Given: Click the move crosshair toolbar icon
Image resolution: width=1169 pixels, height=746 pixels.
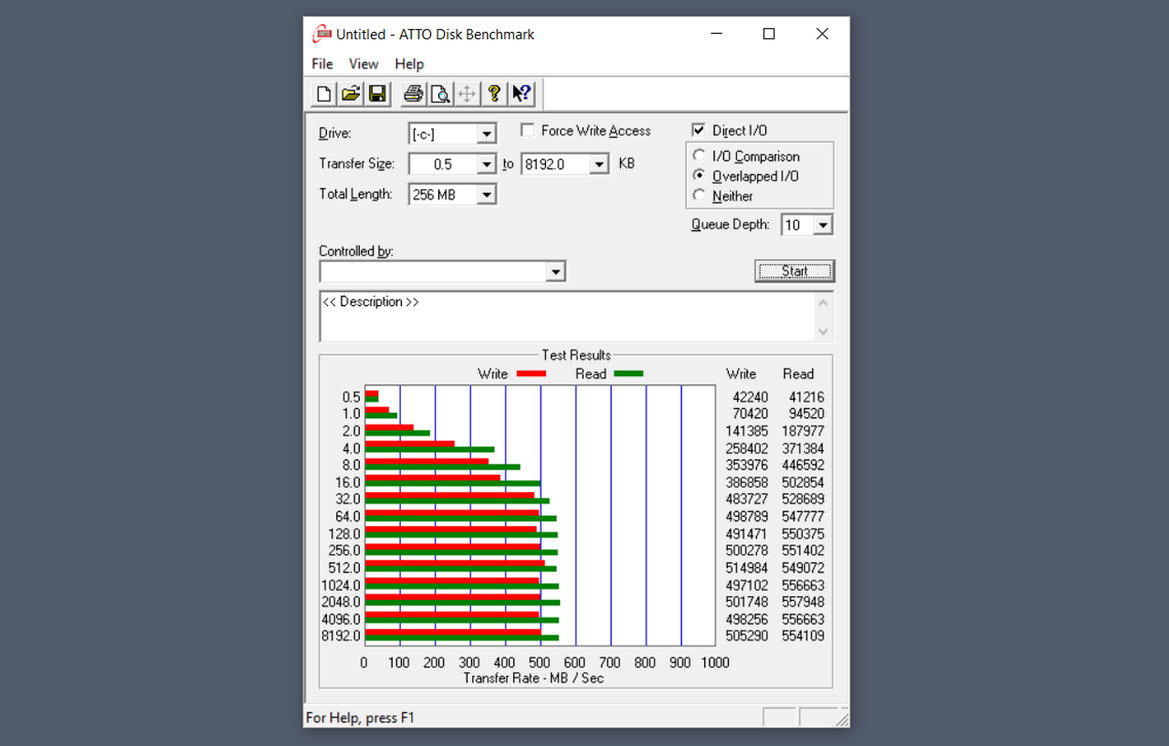Looking at the screenshot, I should click(467, 94).
